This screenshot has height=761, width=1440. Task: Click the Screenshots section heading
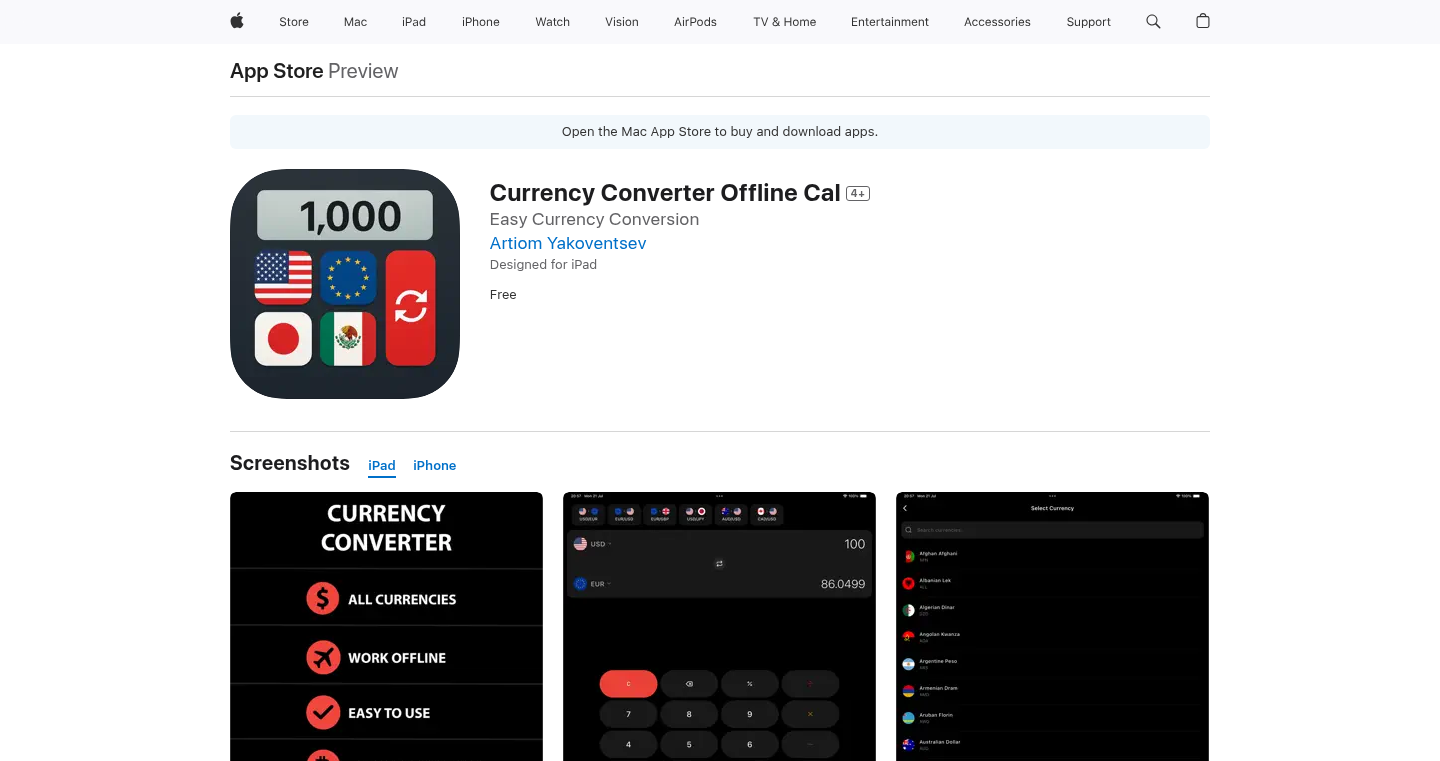click(290, 463)
